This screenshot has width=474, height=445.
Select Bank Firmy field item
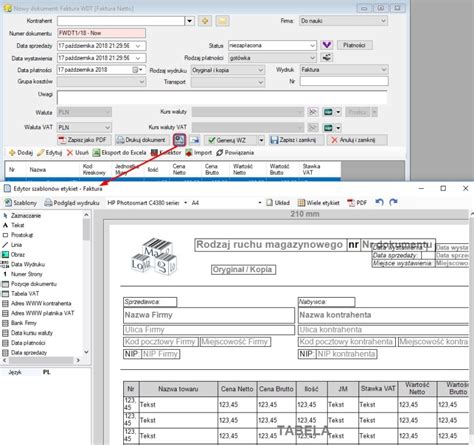pyautogui.click(x=19, y=323)
